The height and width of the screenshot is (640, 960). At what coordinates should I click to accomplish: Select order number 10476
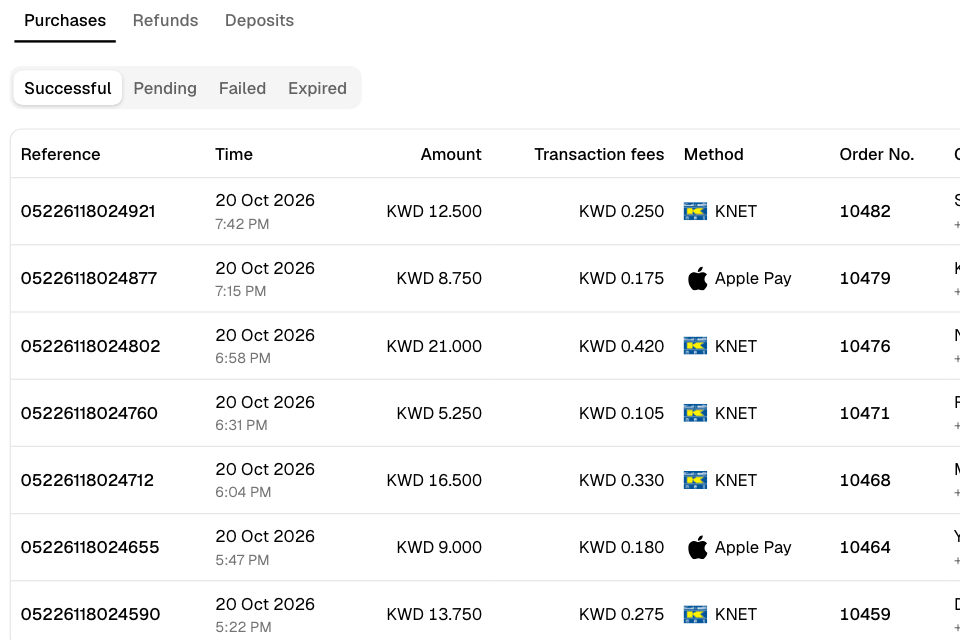coord(864,346)
